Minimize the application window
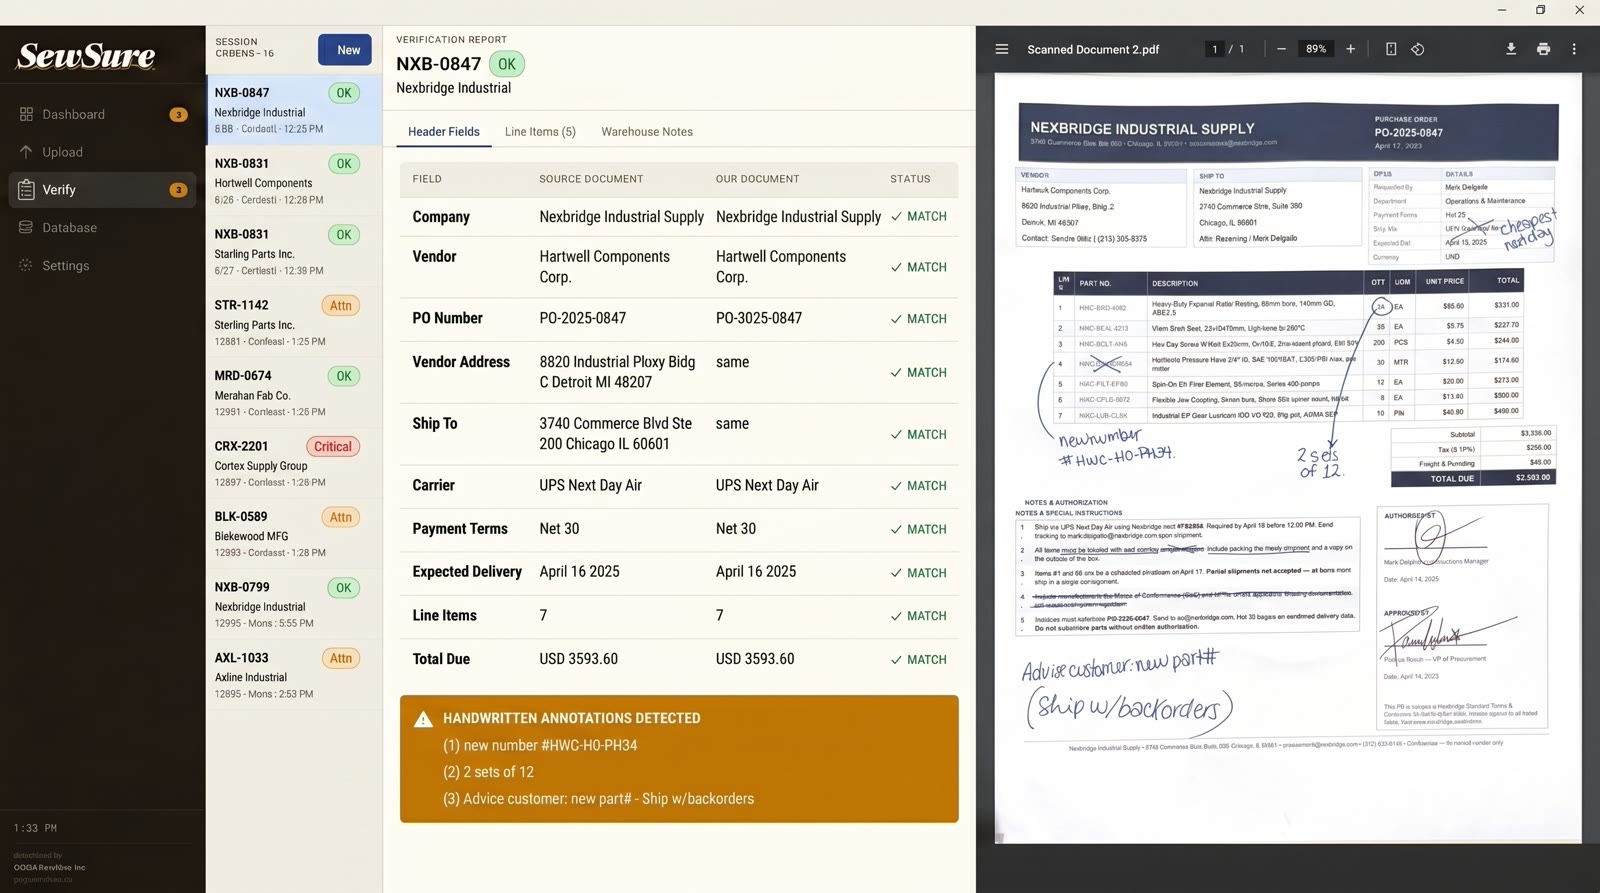This screenshot has height=893, width=1600. [x=1501, y=10]
